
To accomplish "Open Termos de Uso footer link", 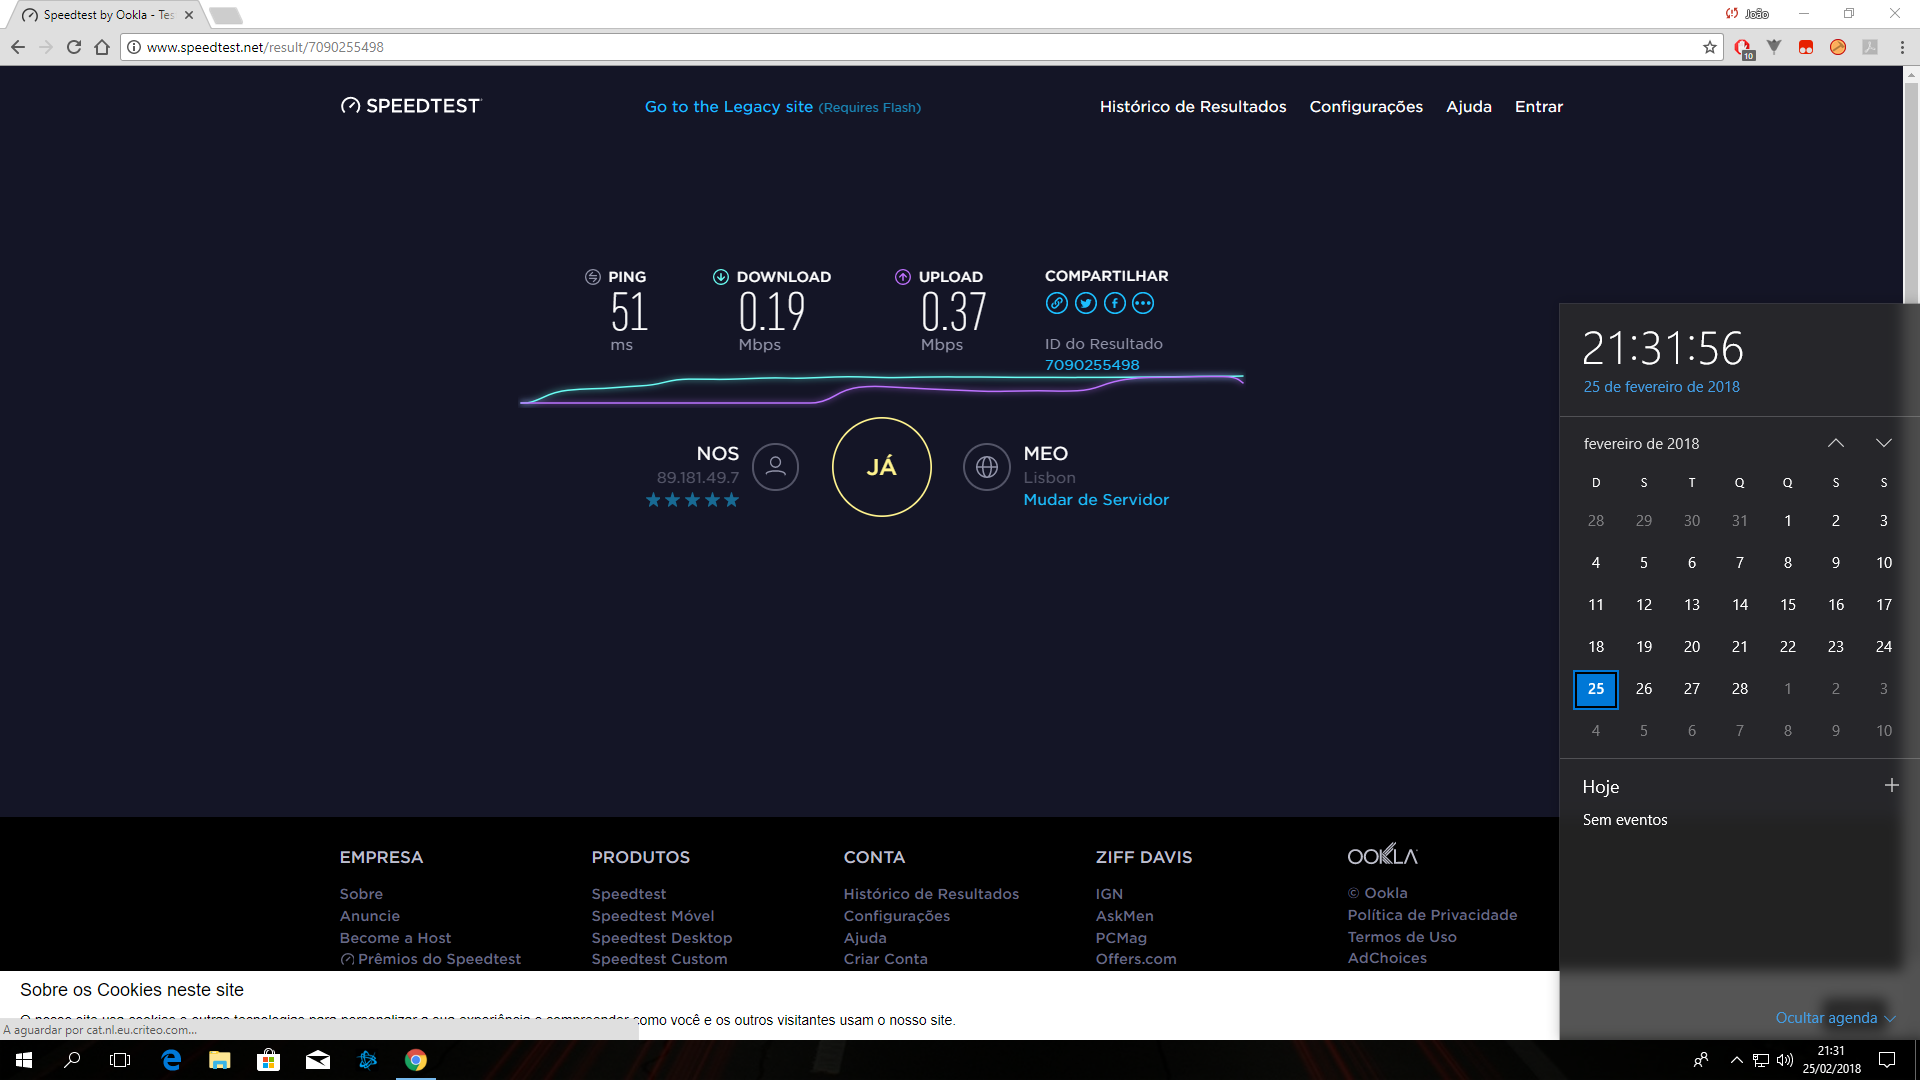I will coord(1402,937).
